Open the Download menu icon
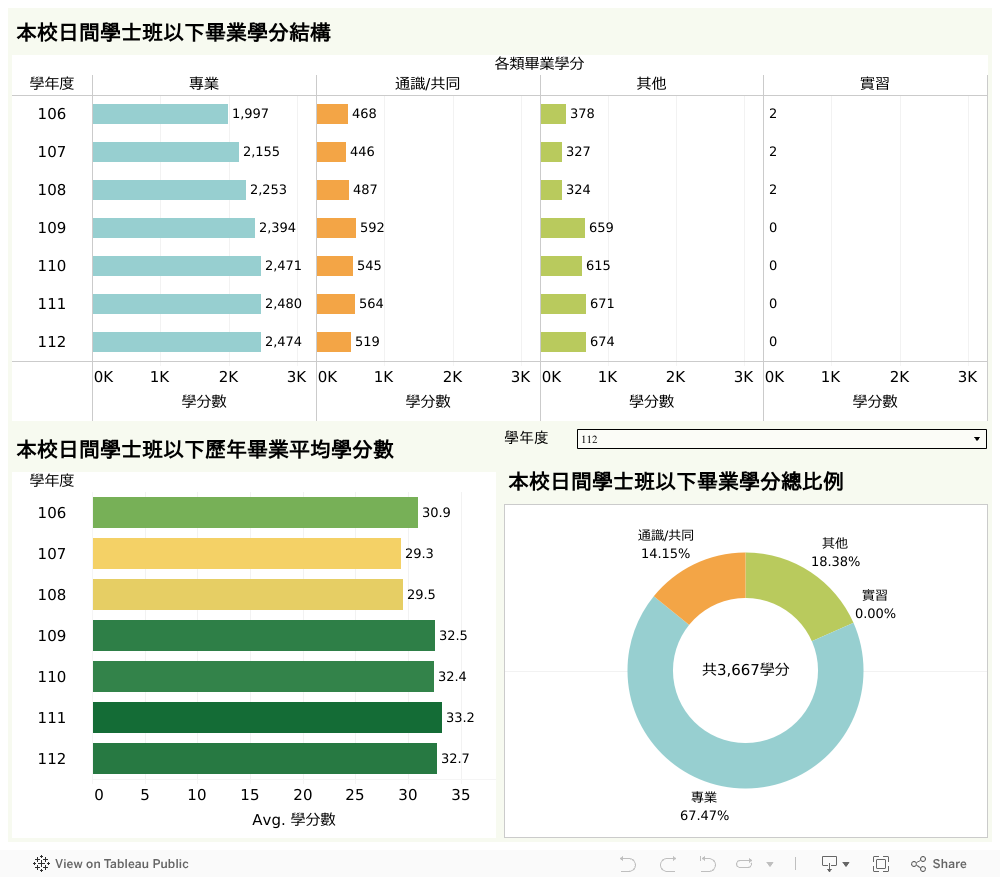The height and width of the screenshot is (877, 1000). 835,864
